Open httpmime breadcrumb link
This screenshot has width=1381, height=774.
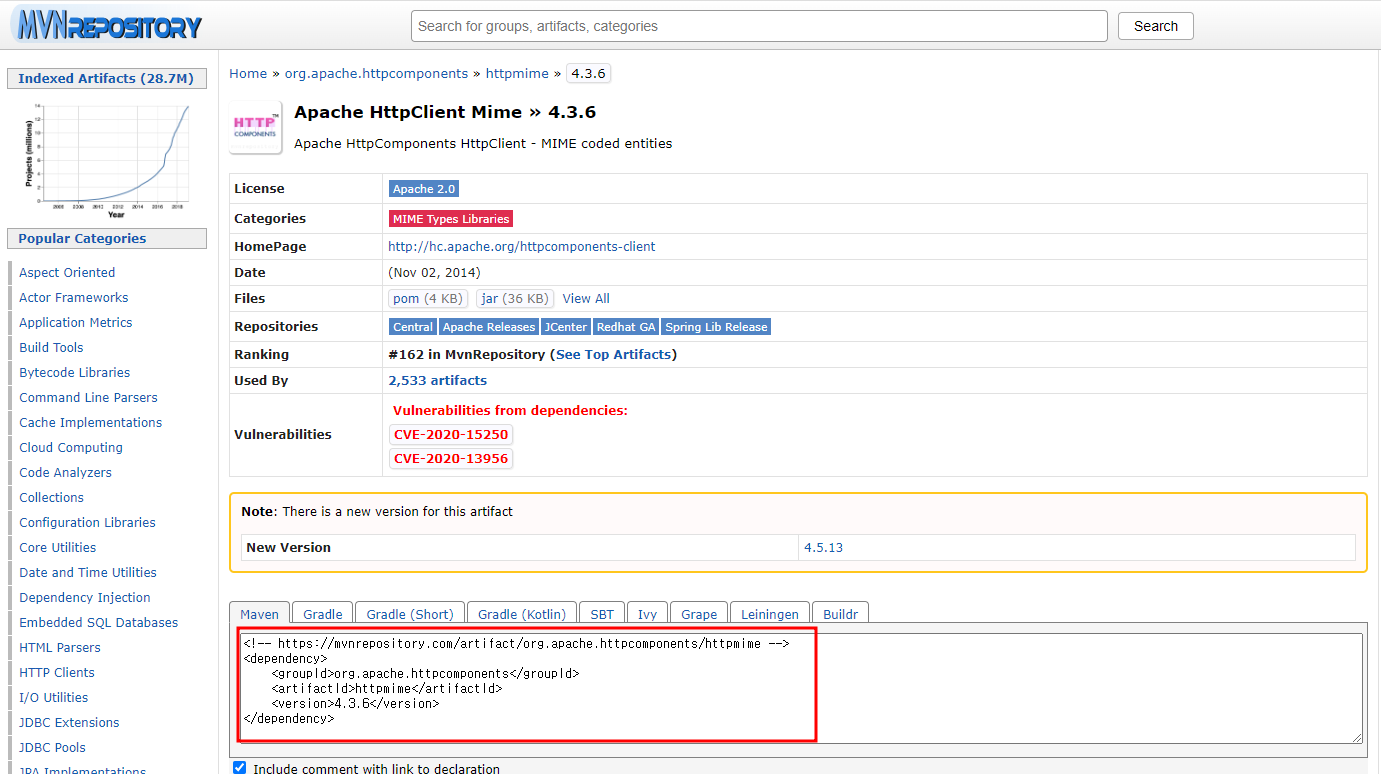(x=517, y=74)
